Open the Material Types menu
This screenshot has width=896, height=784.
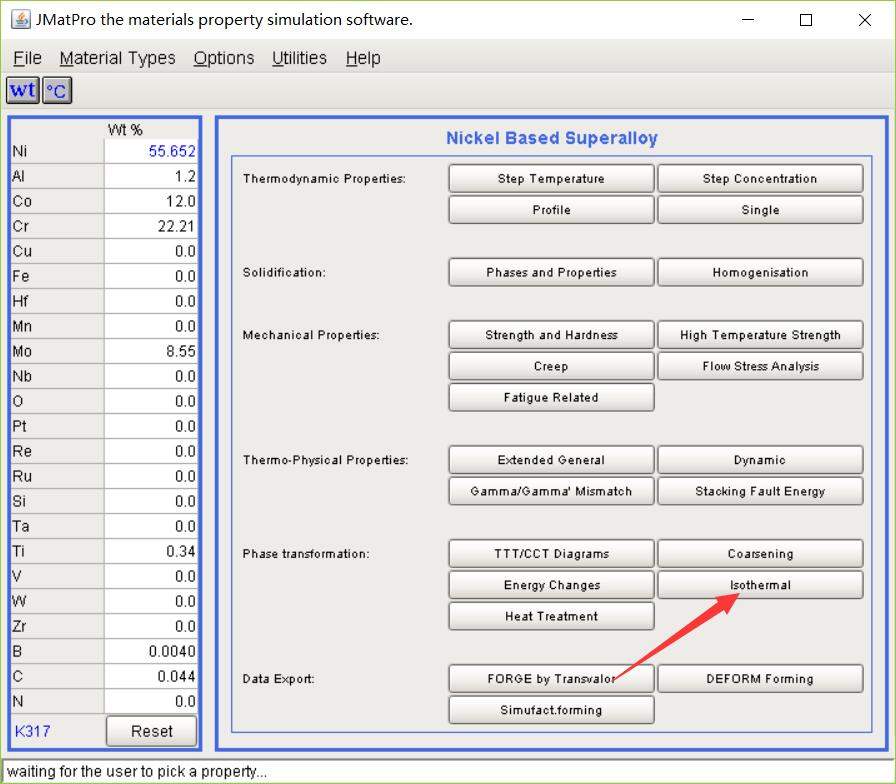tap(117, 58)
